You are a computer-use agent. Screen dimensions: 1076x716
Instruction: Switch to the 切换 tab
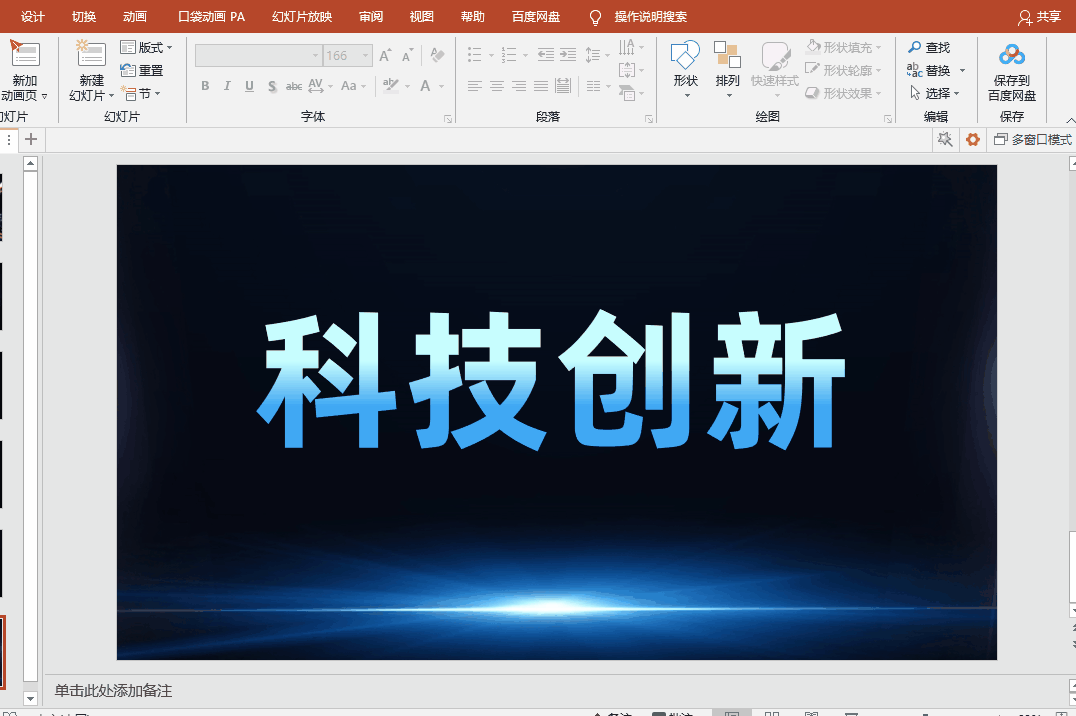point(84,16)
